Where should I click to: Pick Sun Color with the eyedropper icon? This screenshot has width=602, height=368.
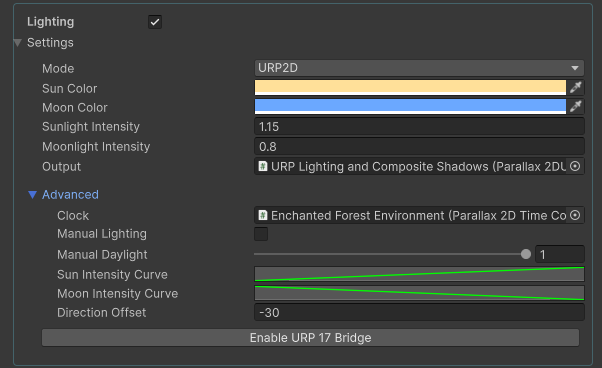(x=575, y=87)
